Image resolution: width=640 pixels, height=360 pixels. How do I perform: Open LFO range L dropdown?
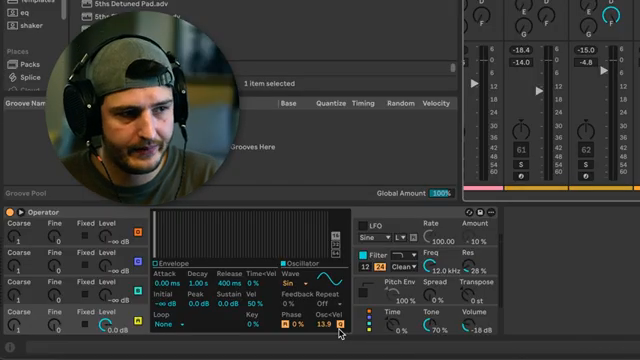[400, 238]
